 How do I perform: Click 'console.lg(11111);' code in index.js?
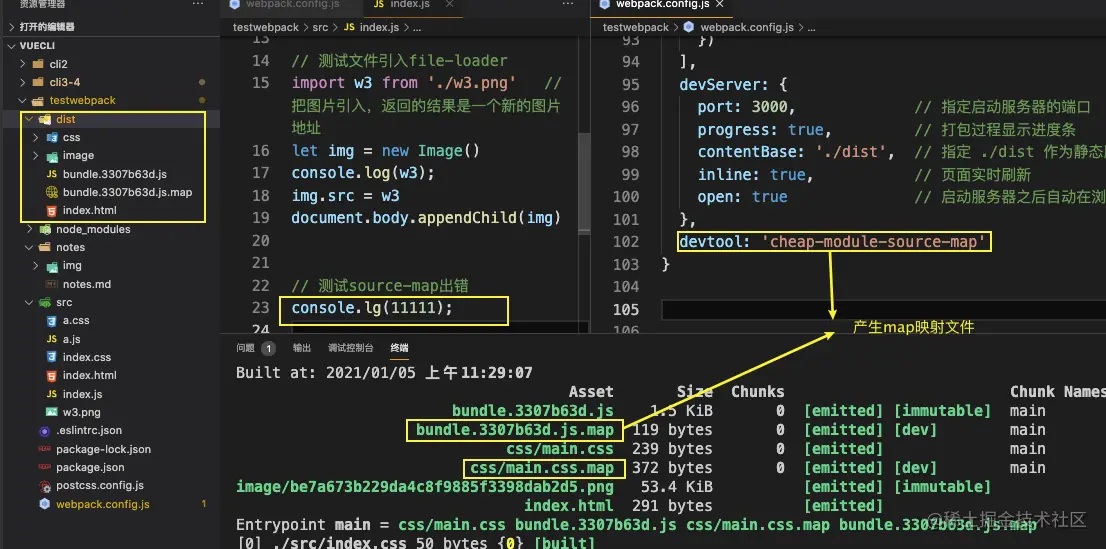[372, 308]
